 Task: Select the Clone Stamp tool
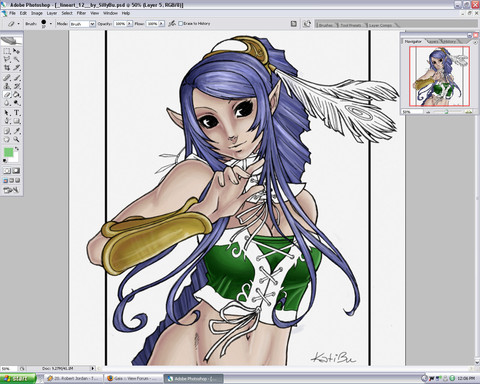[x=7, y=86]
